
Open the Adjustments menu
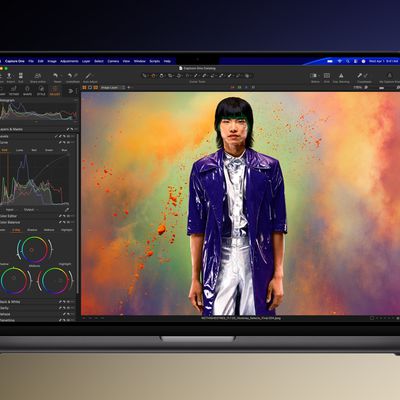(69, 61)
